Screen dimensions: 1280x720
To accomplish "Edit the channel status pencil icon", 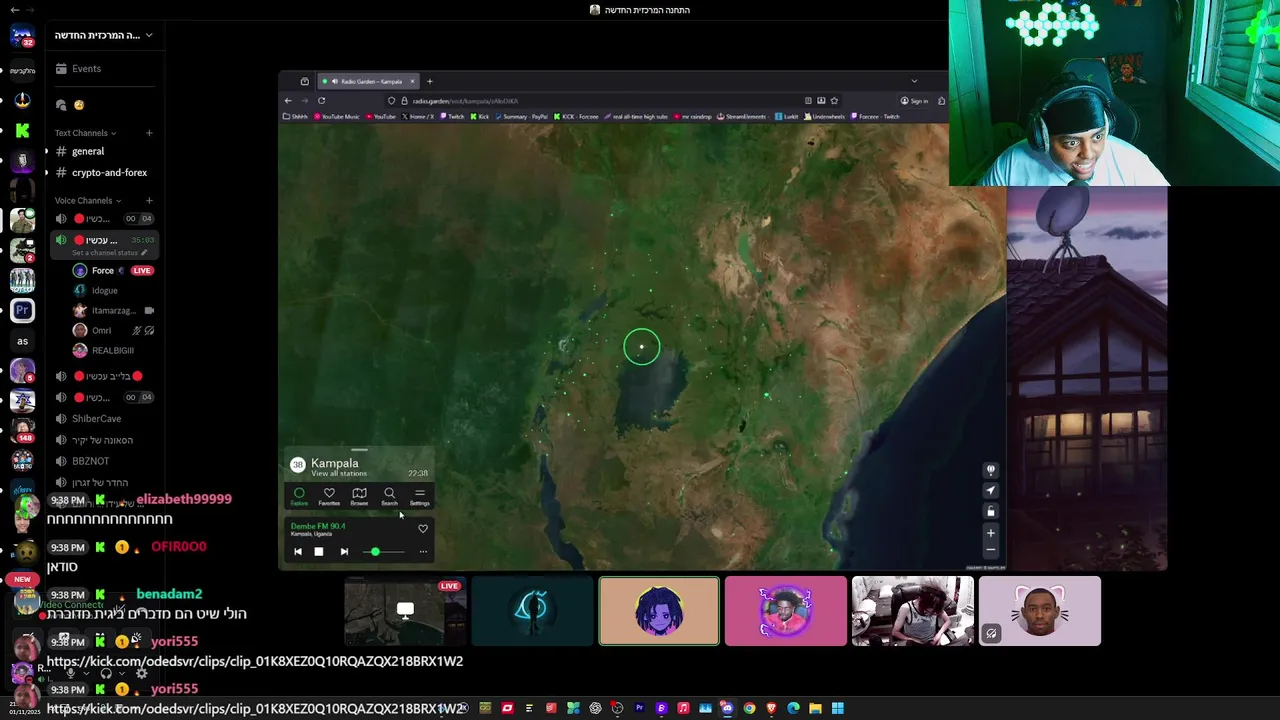I will pos(144,253).
